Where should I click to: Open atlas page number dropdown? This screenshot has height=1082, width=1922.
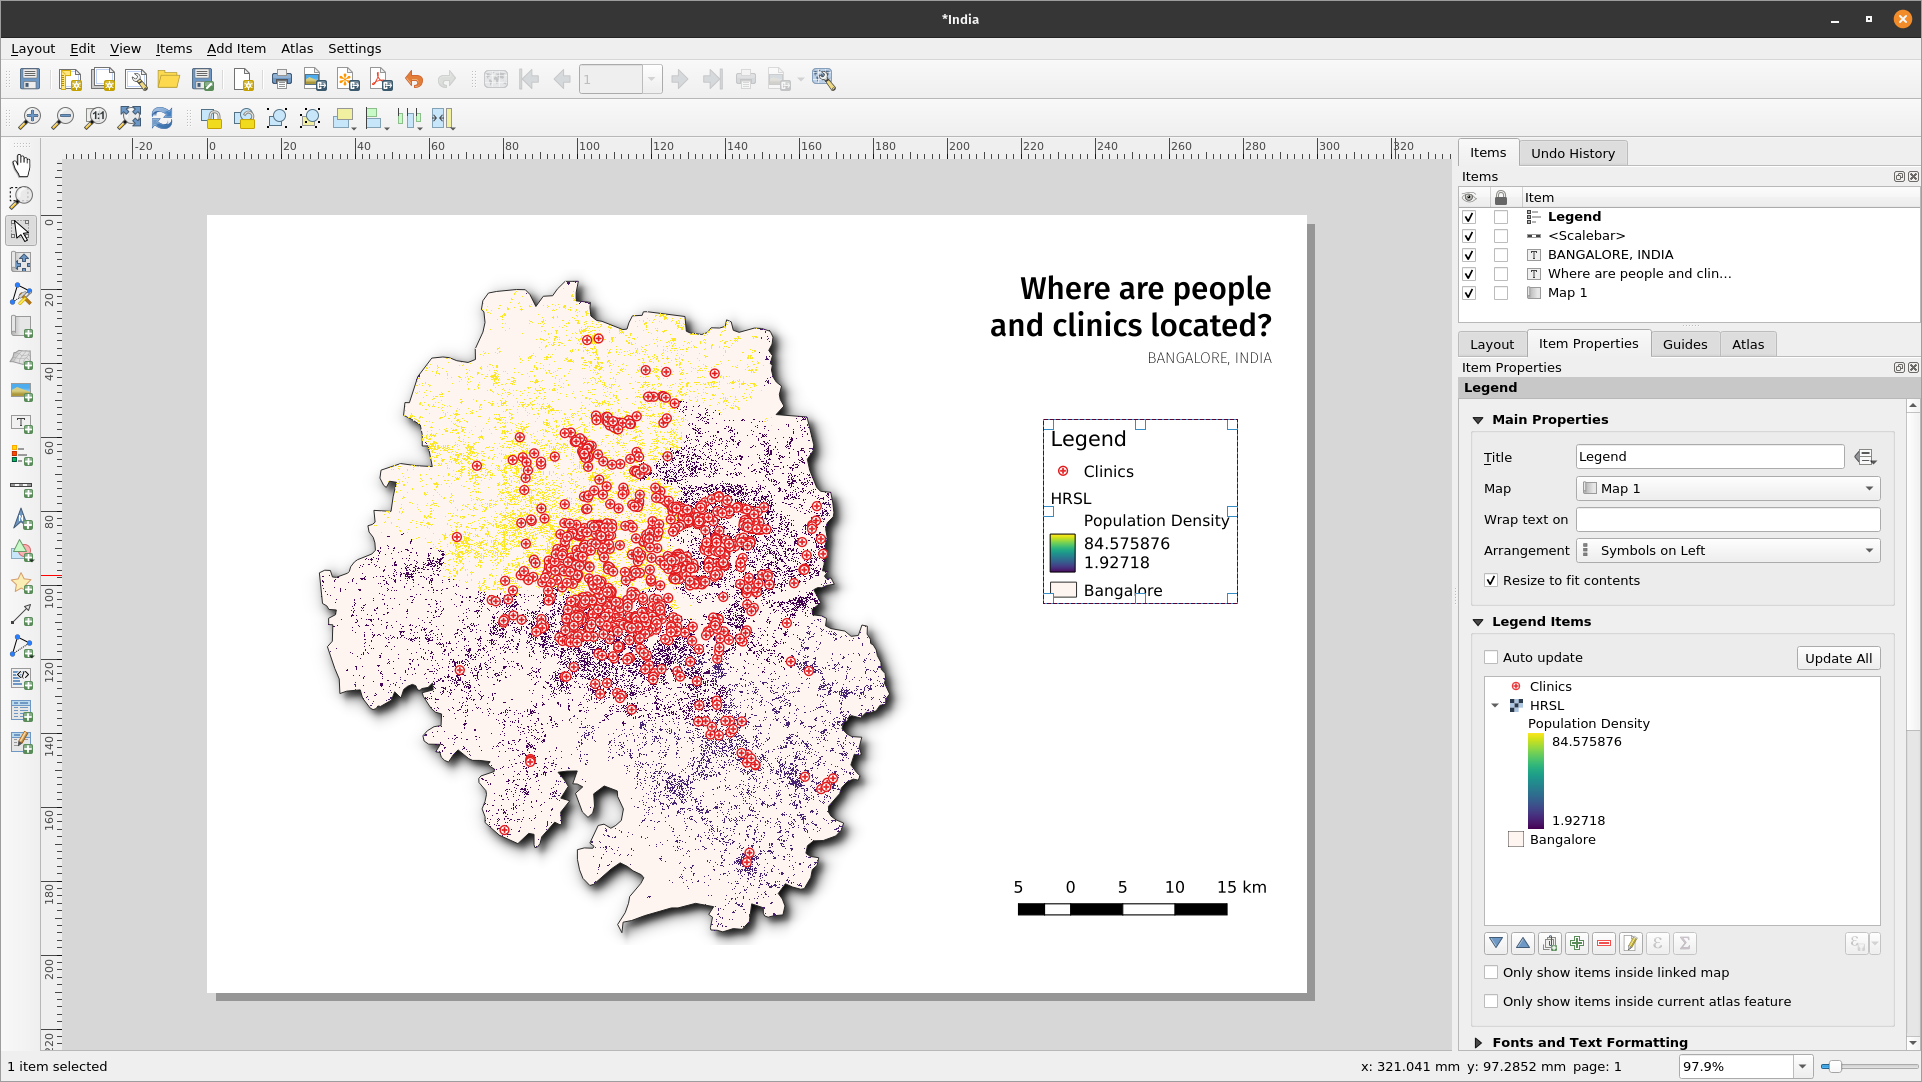[652, 79]
